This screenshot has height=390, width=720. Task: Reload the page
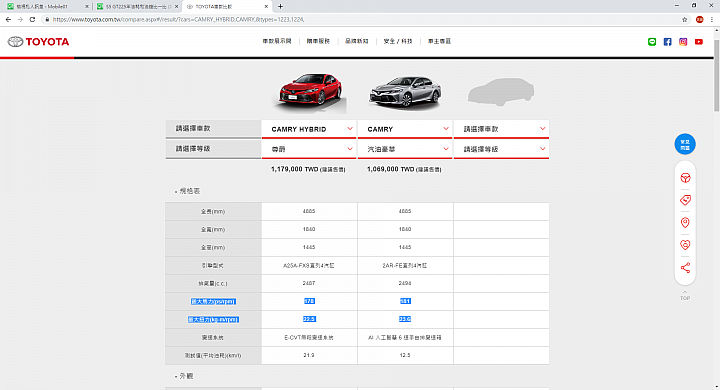point(32,19)
